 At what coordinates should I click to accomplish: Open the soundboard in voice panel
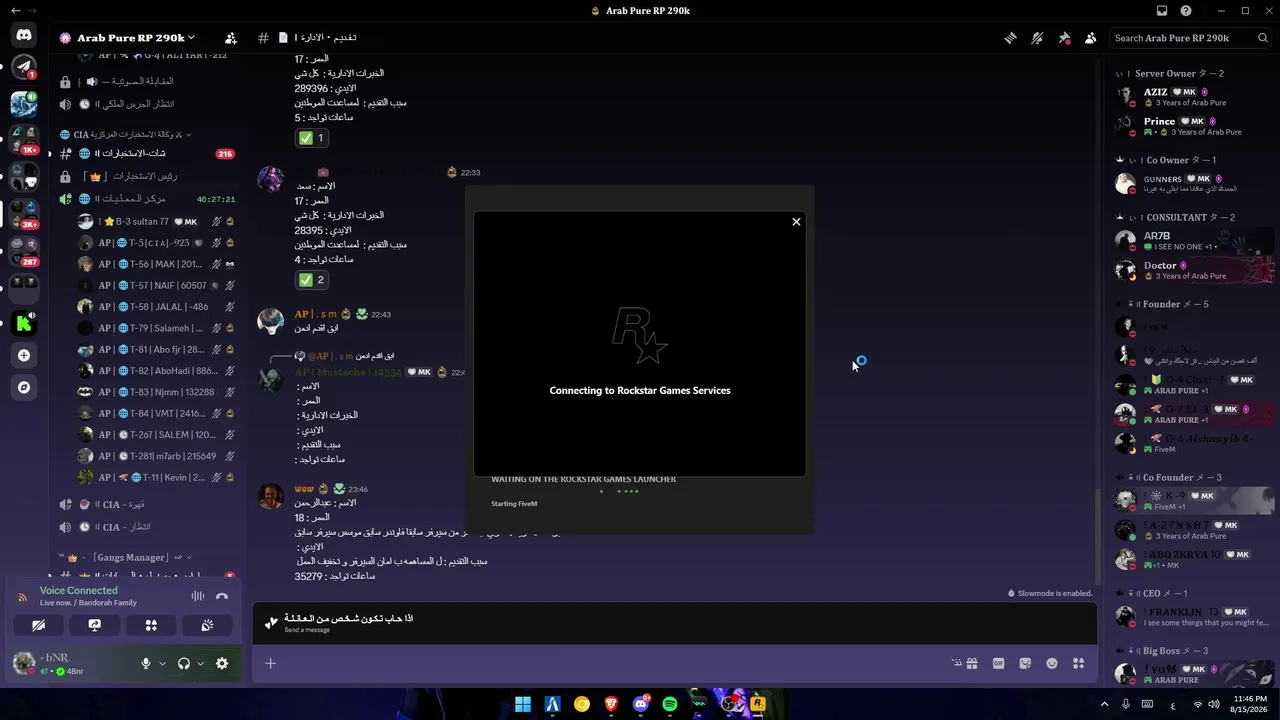click(207, 625)
